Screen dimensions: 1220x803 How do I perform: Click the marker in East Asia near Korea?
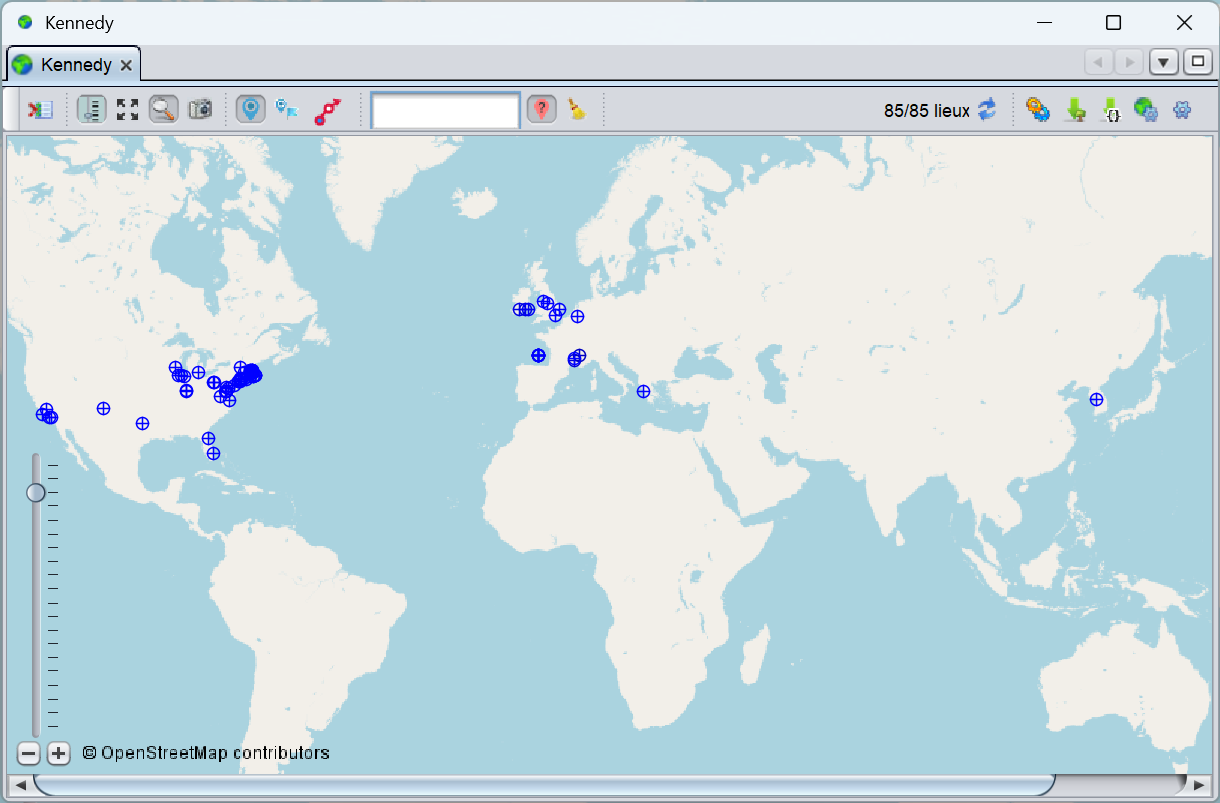(1096, 399)
